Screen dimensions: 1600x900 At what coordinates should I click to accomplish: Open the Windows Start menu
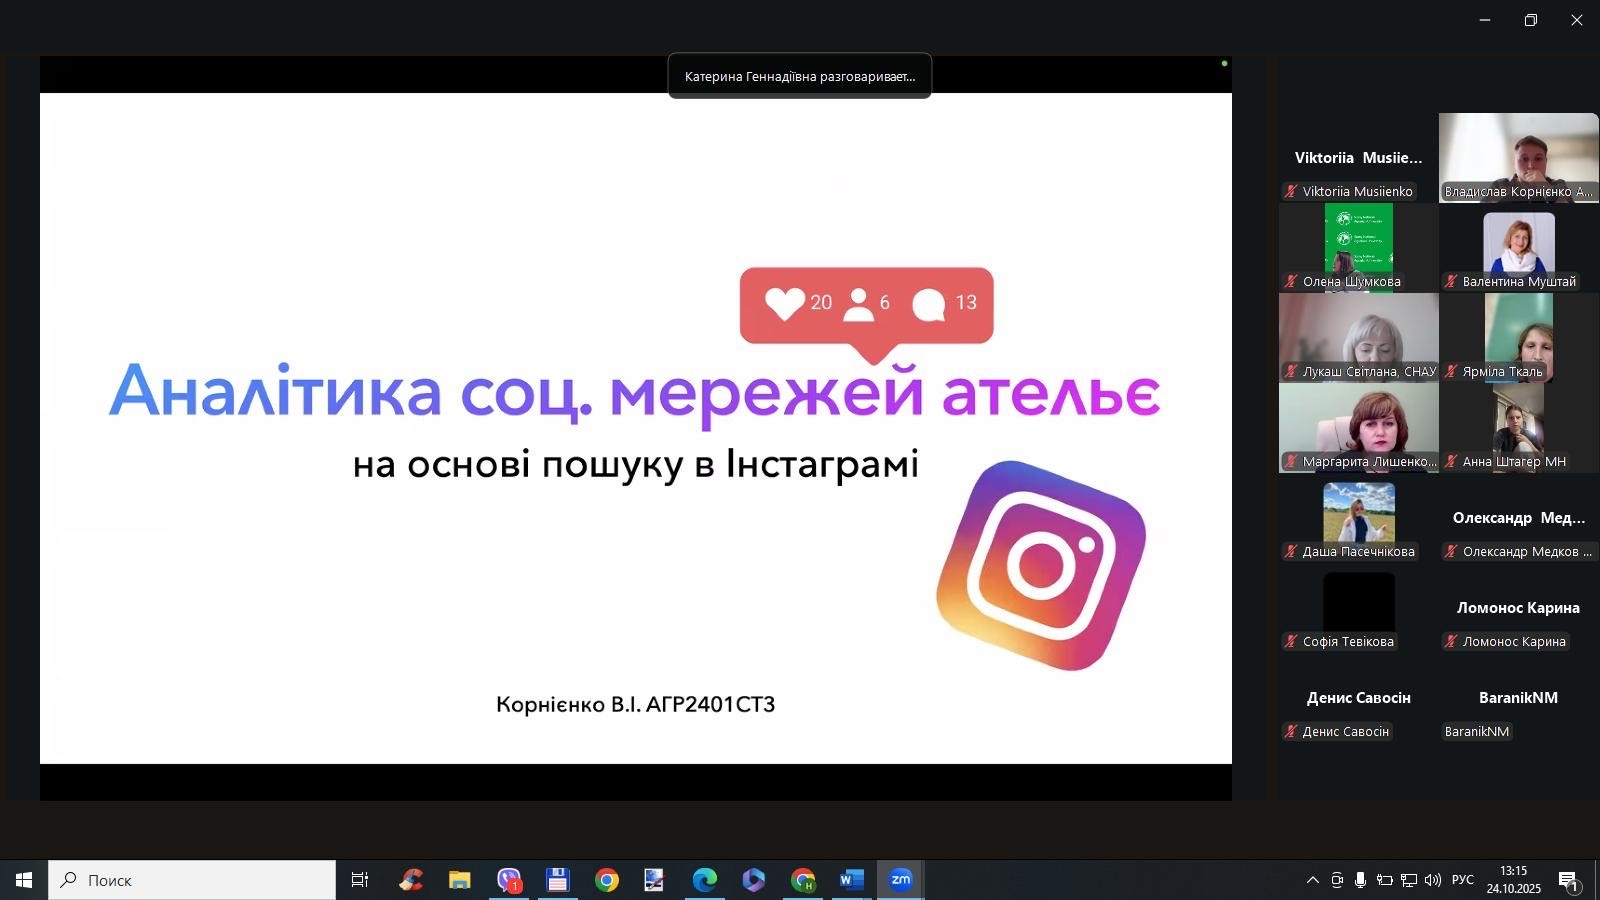pyautogui.click(x=24, y=880)
